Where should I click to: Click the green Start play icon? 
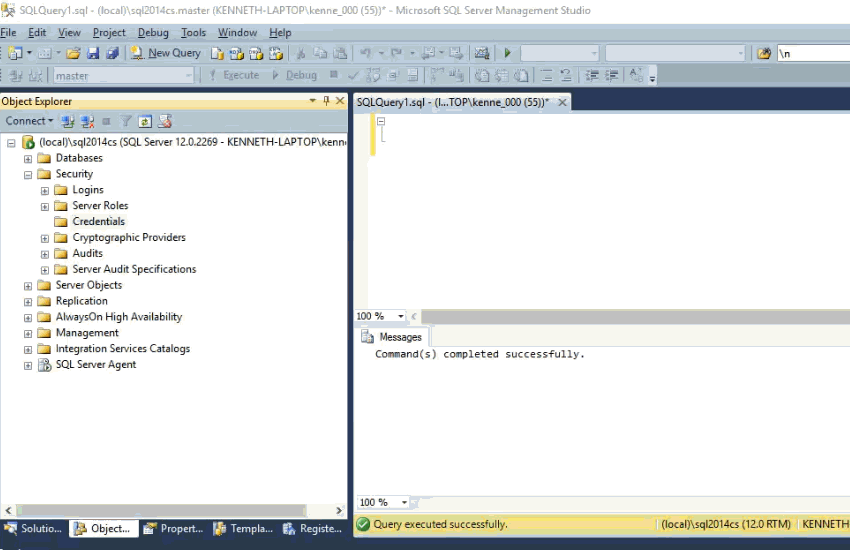[507, 53]
